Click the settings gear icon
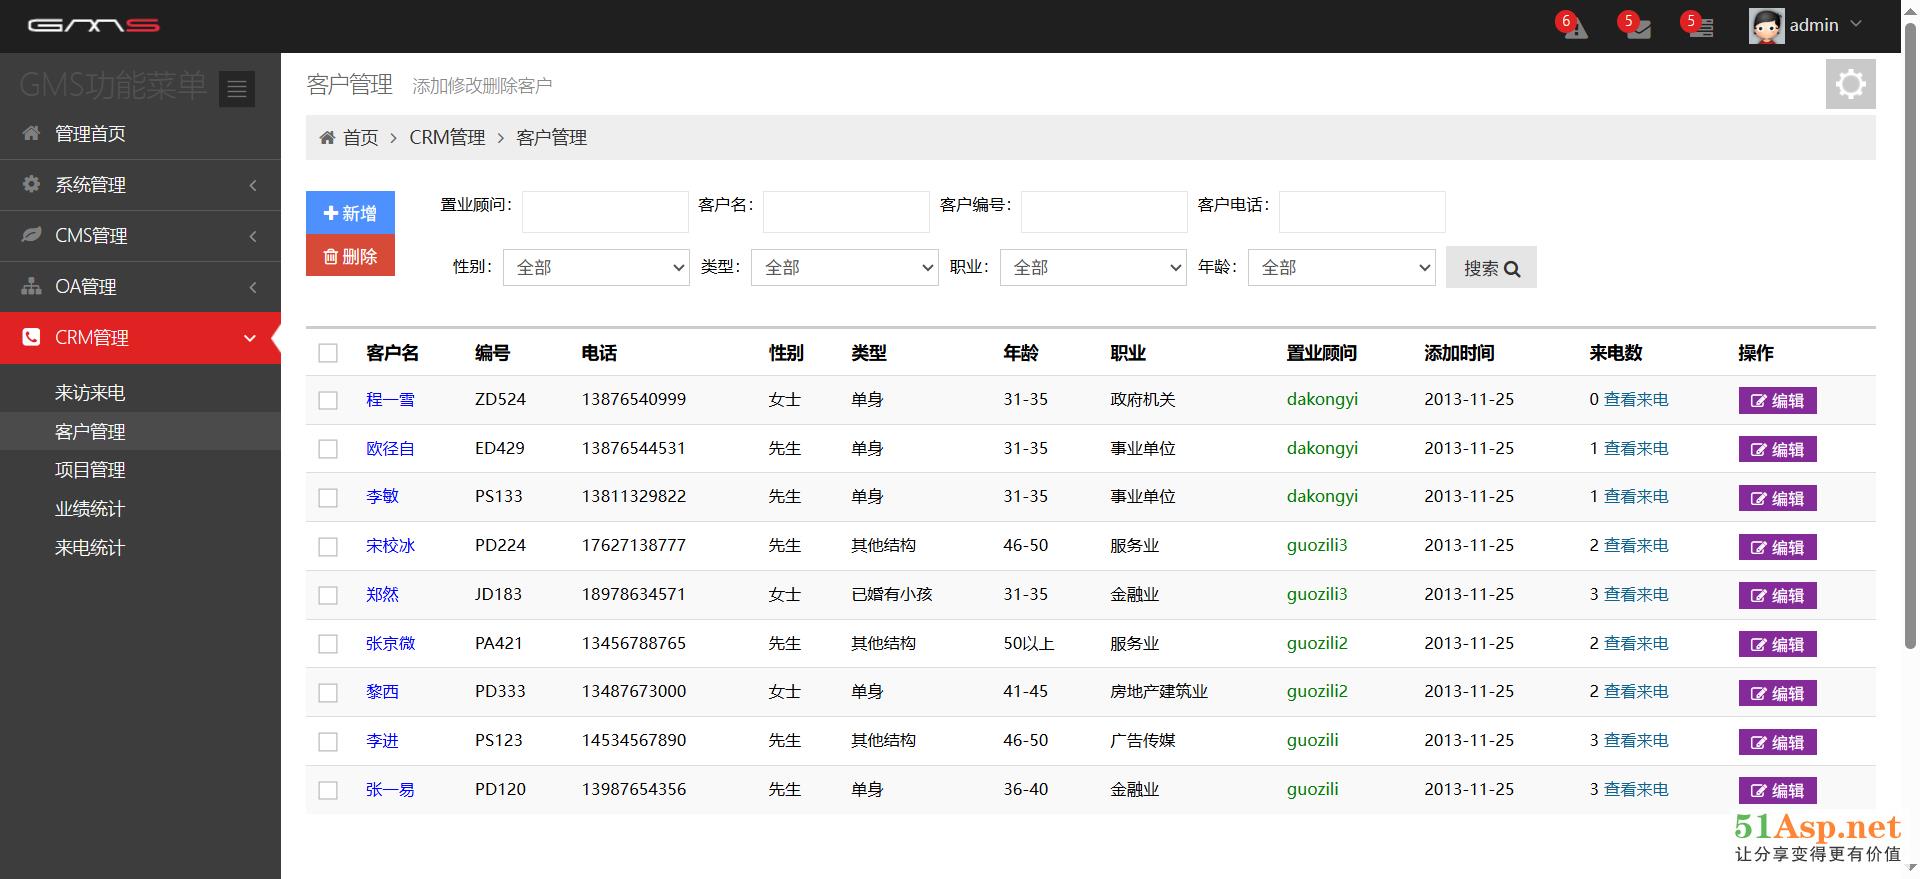The height and width of the screenshot is (879, 1920). 1850,84
